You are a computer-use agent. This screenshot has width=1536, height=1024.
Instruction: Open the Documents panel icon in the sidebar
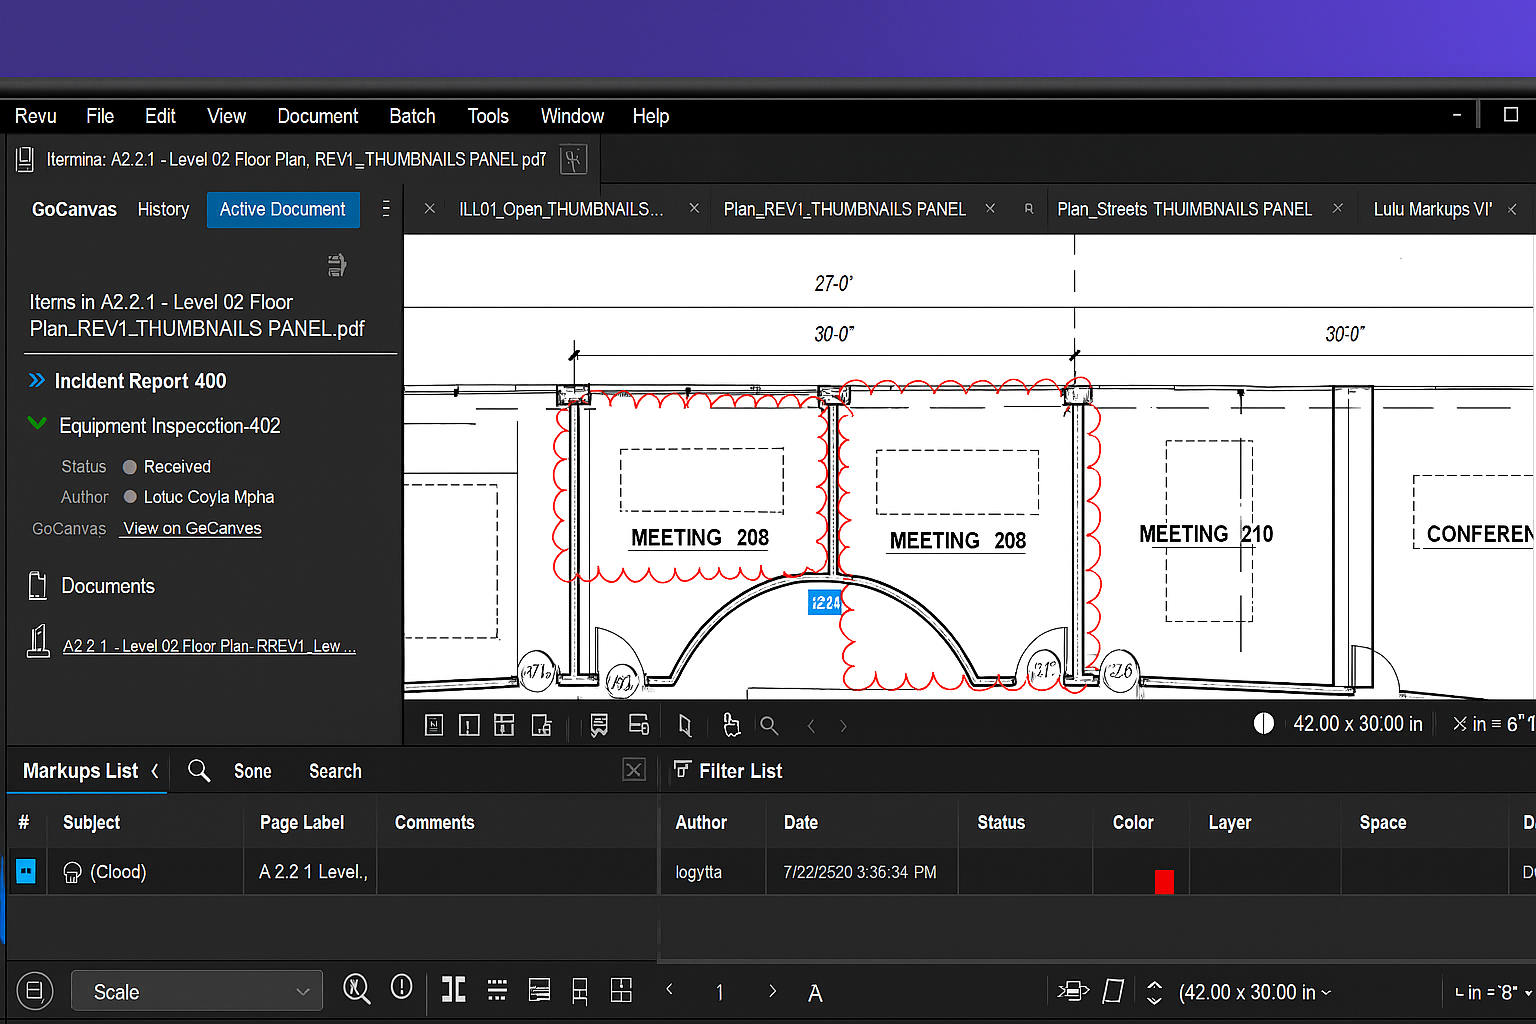pos(37,585)
